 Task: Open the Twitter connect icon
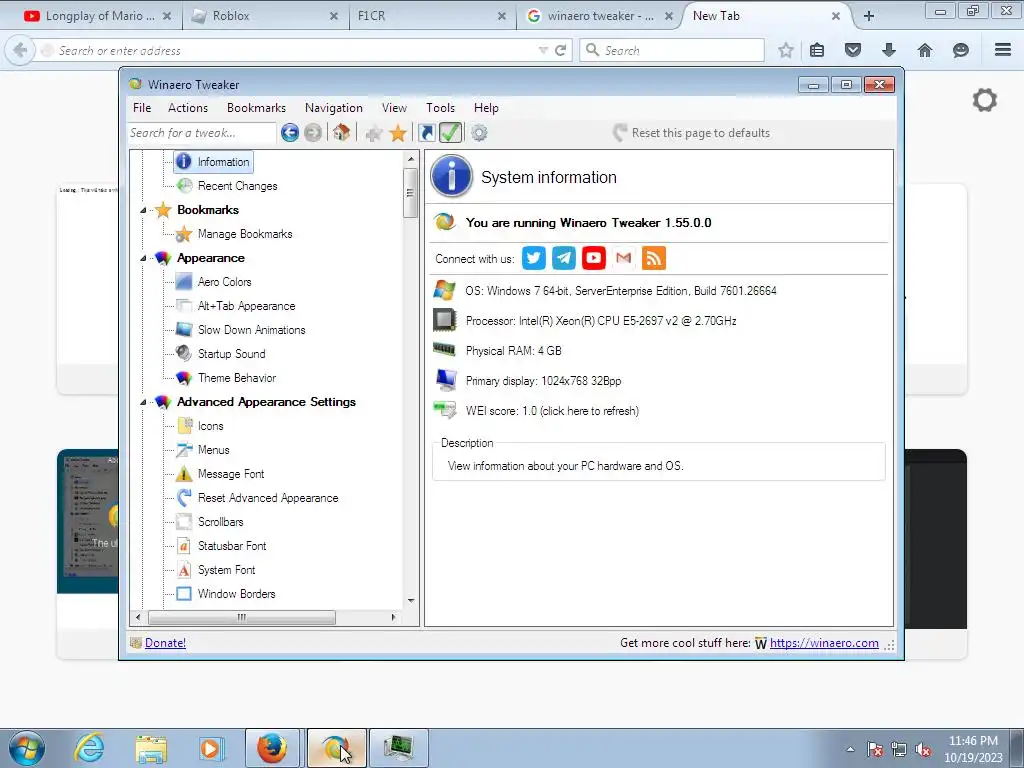click(x=534, y=258)
